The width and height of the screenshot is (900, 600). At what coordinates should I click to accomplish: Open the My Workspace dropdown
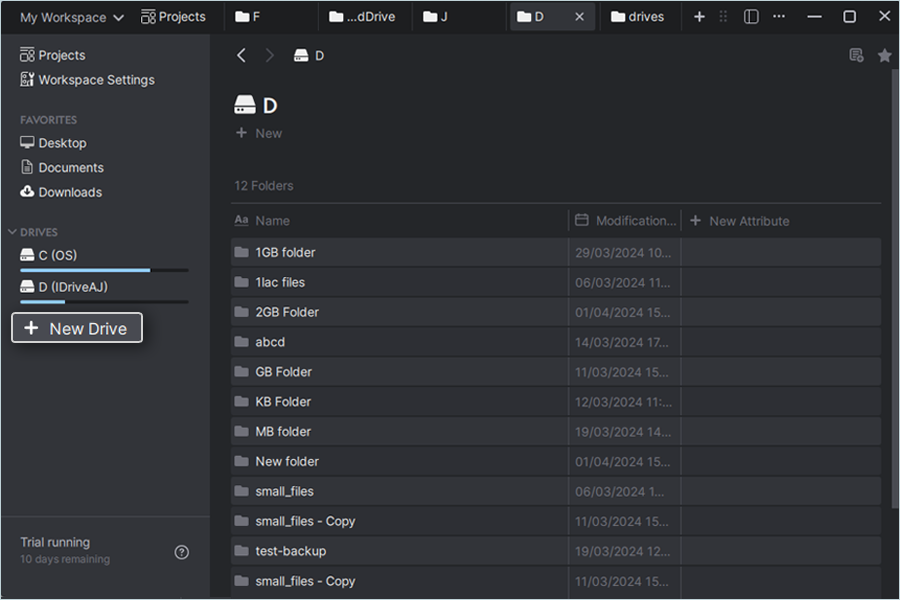[x=72, y=17]
